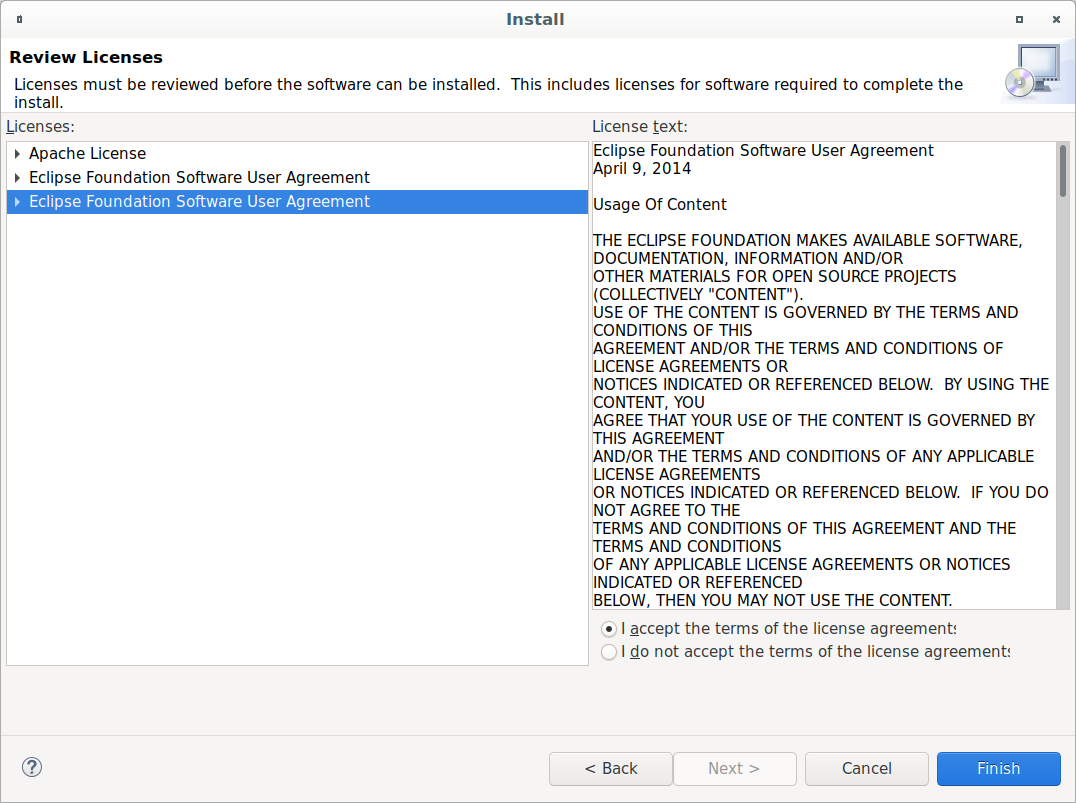The image size is (1076, 803).
Task: Expand the Apache License entry
Action: [16, 153]
